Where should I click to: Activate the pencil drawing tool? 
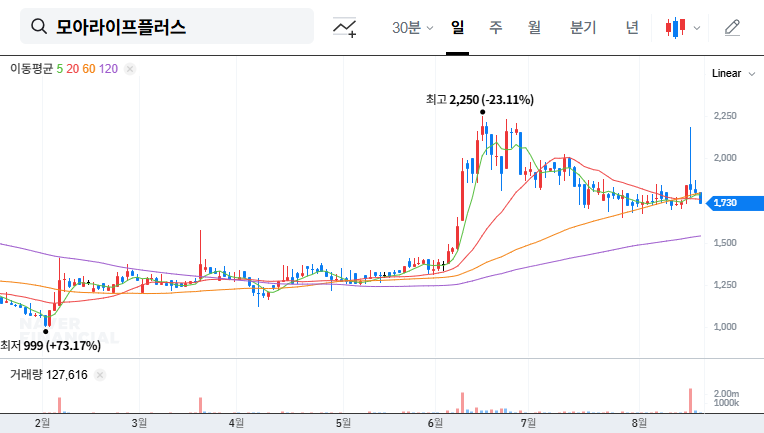(732, 27)
